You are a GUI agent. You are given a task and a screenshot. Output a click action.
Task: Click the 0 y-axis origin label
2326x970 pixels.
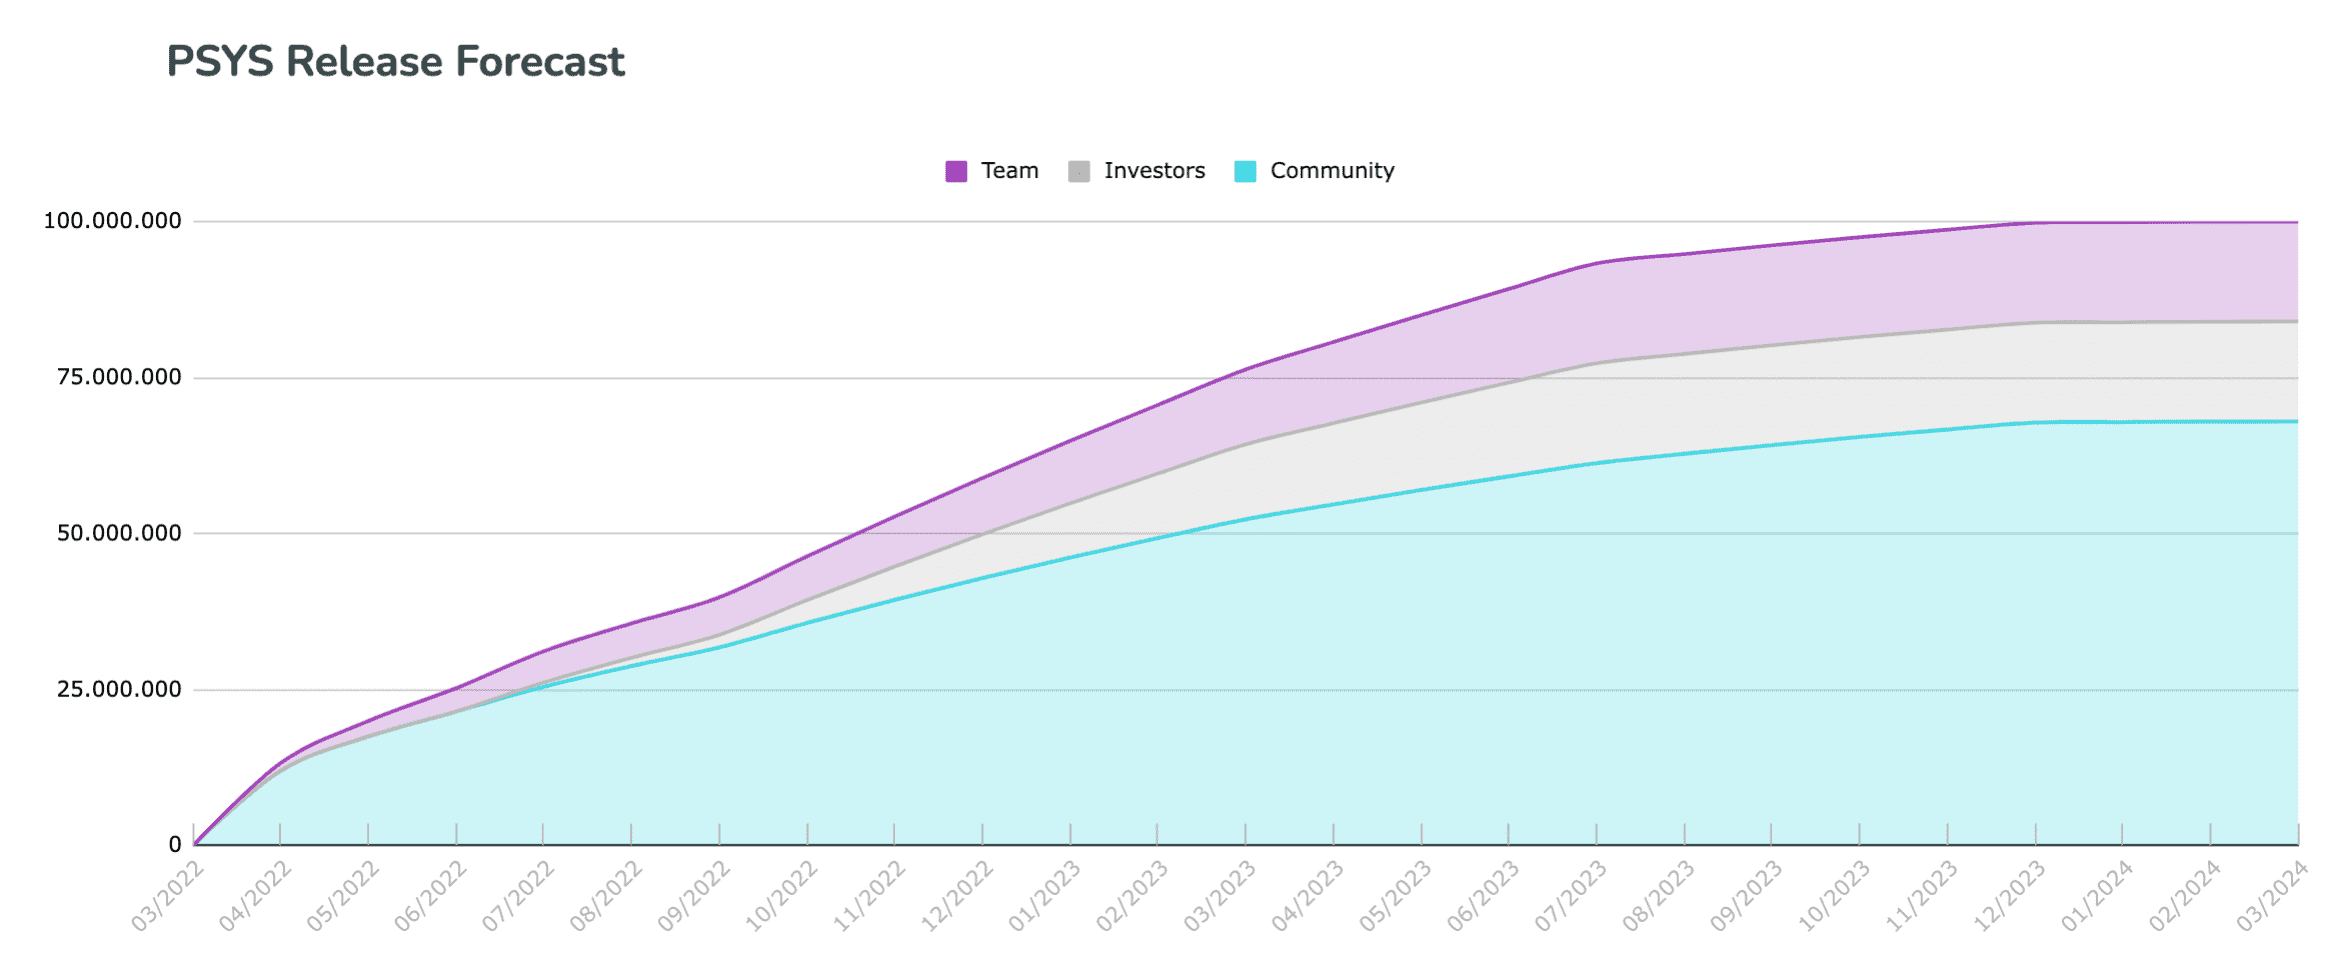pos(175,845)
